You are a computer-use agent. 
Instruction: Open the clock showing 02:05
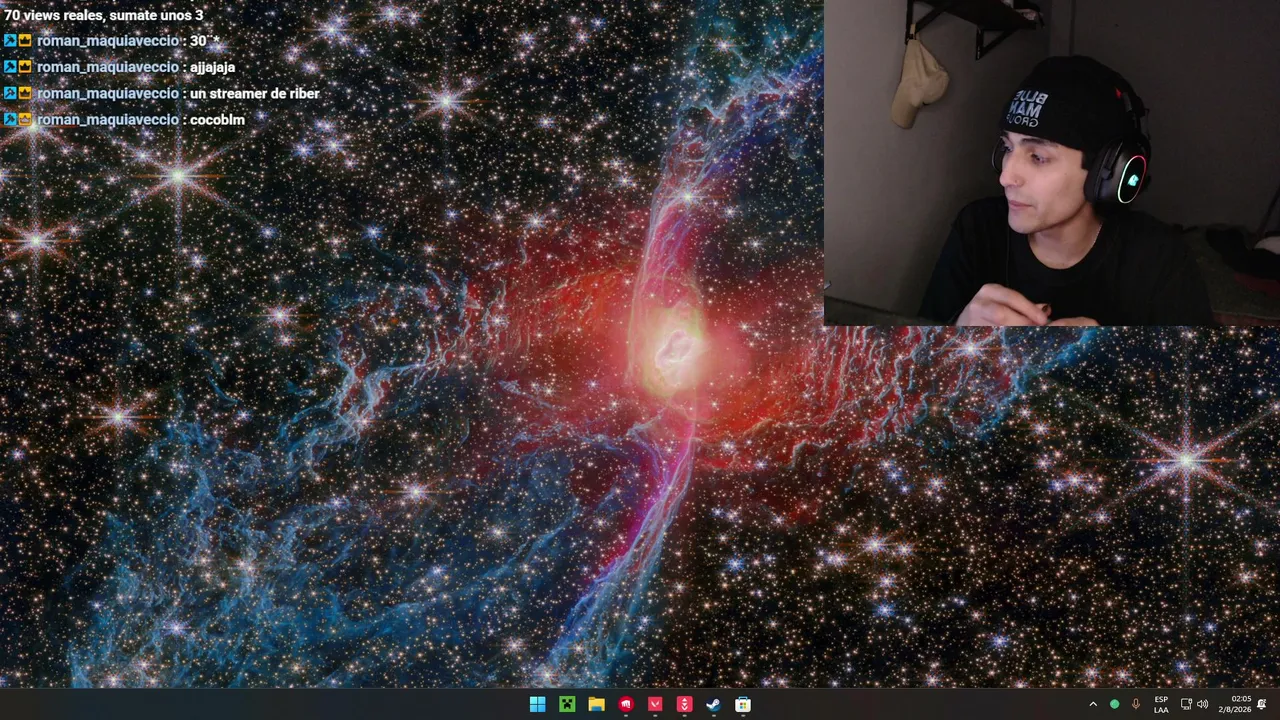click(1235, 705)
